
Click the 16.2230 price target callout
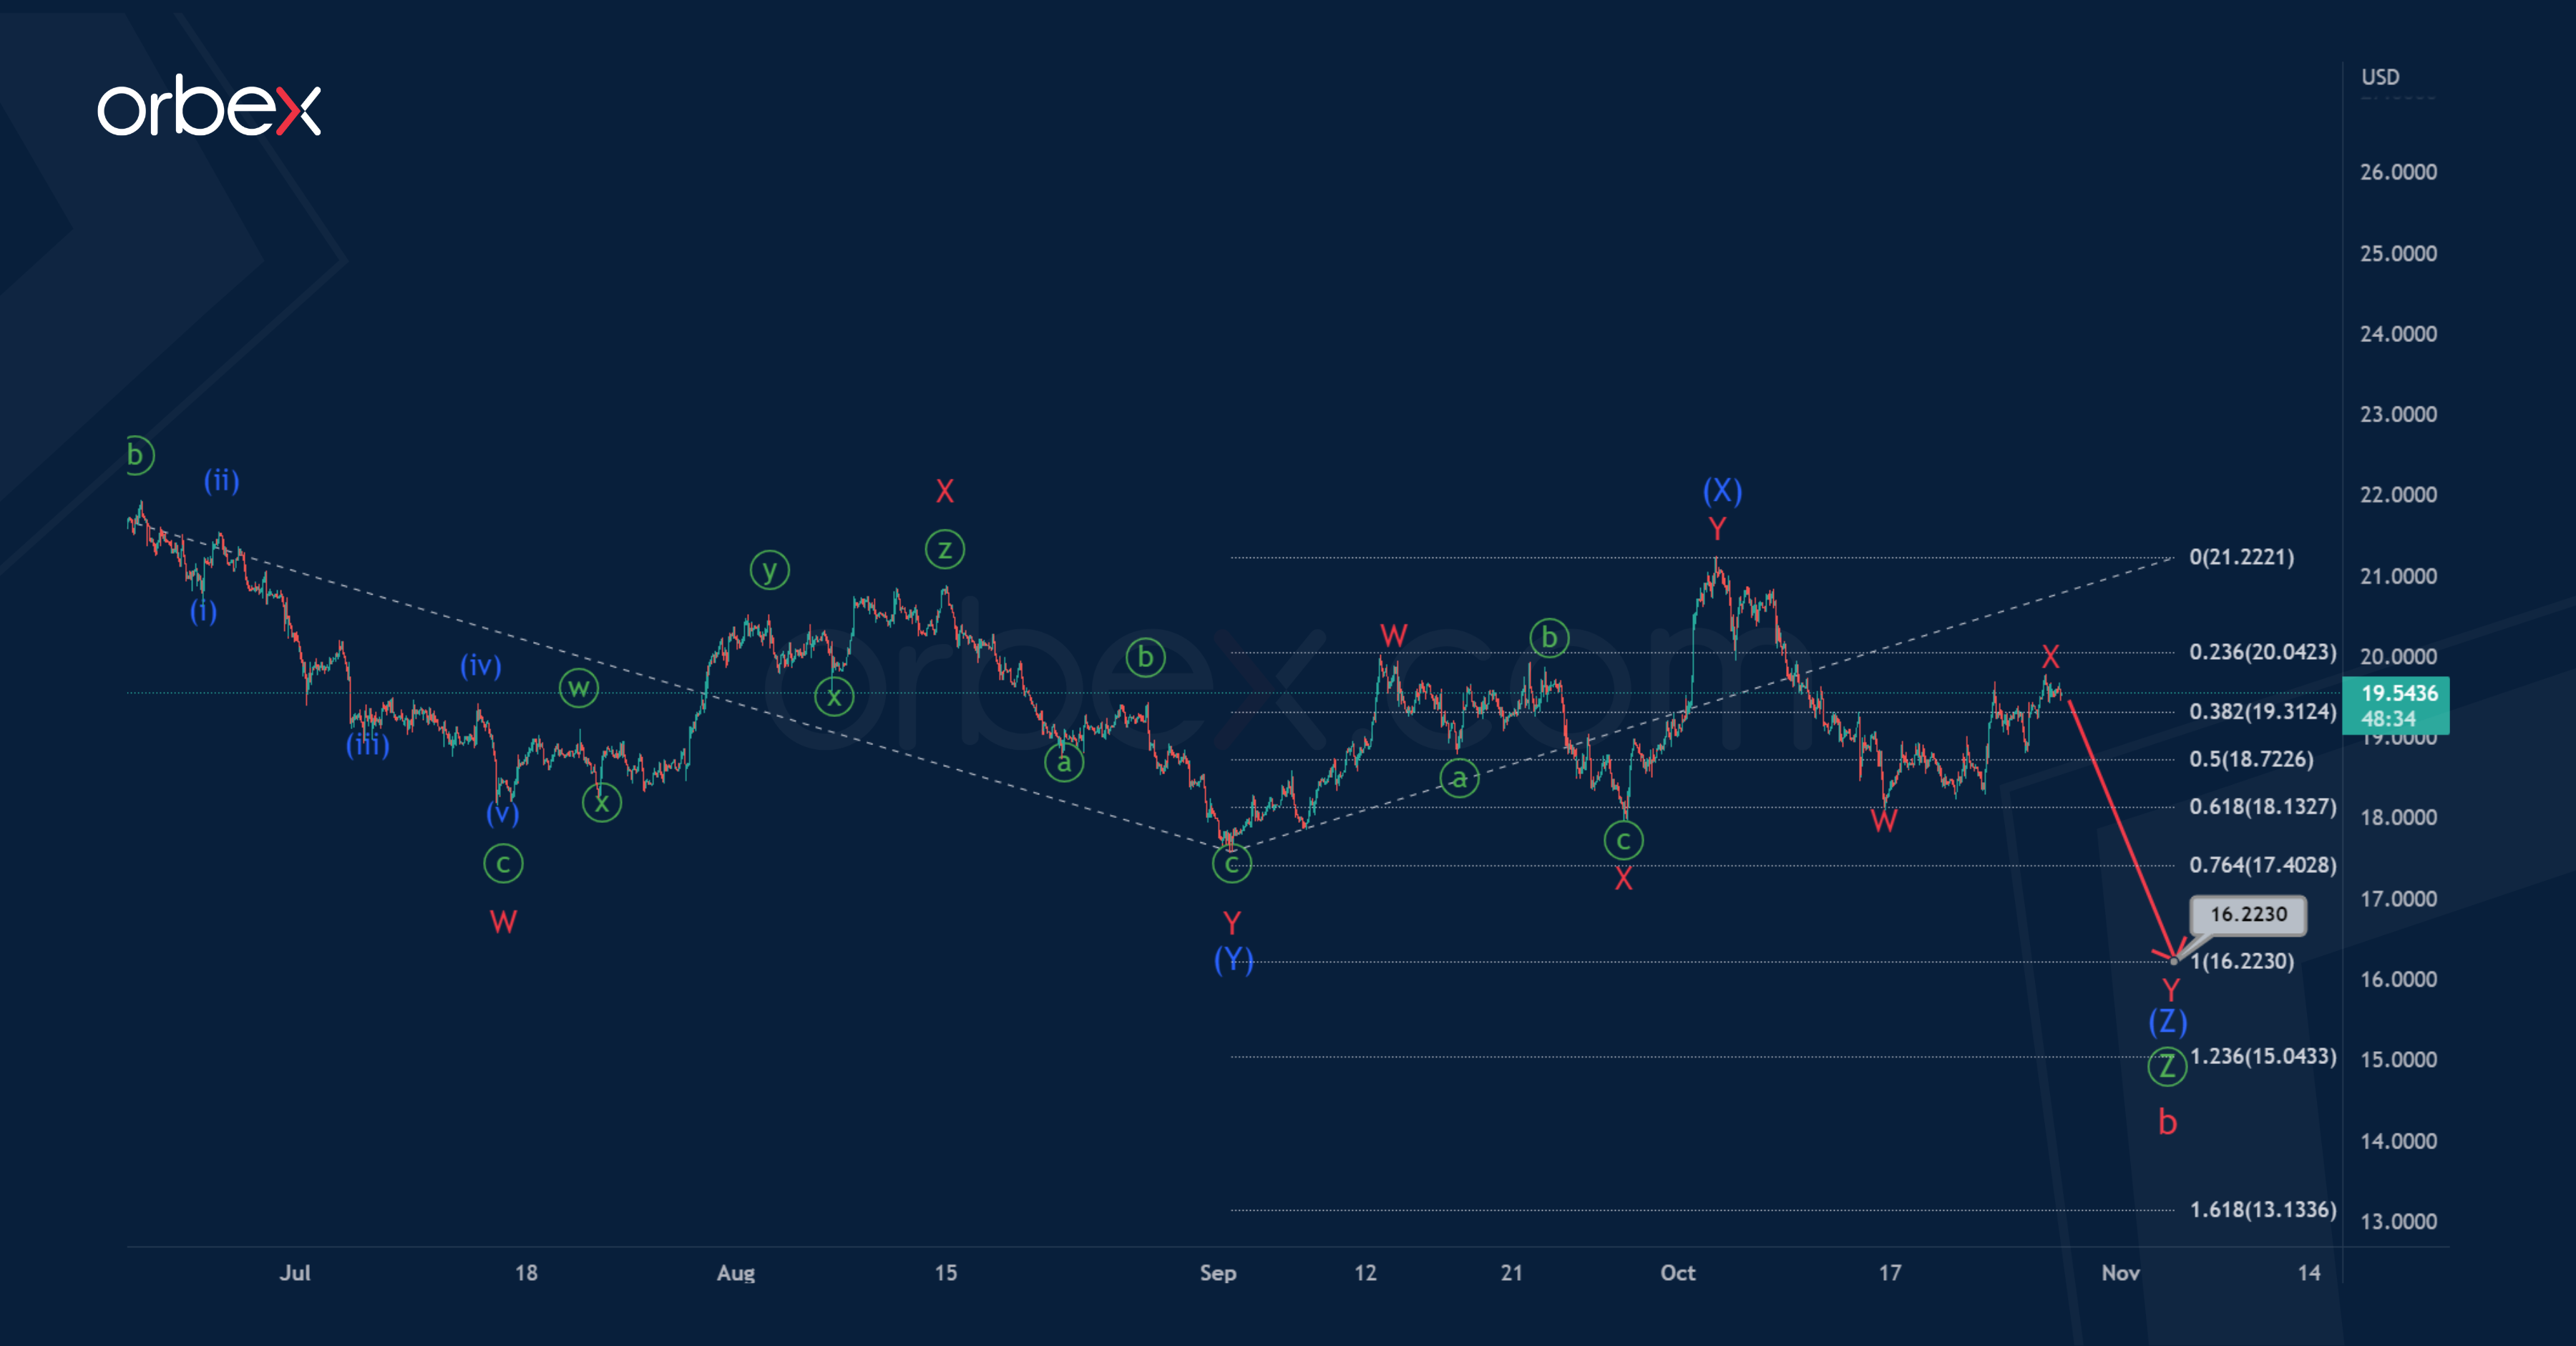click(x=2247, y=914)
